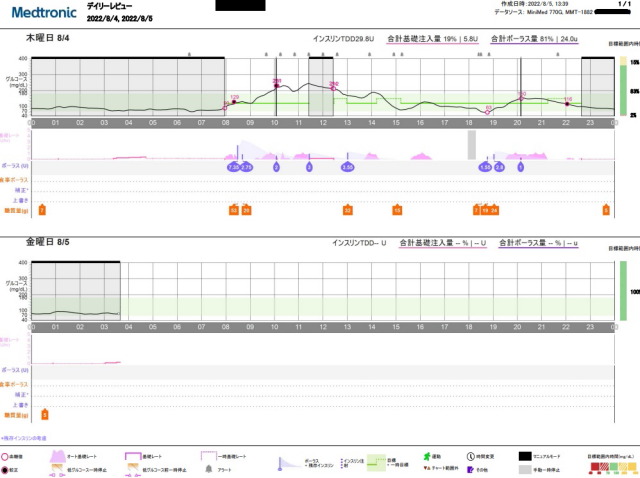Click the ボーラス (U) row label on 8/4
Image resolution: width=640 pixels, height=478 pixels.
click(x=15, y=166)
